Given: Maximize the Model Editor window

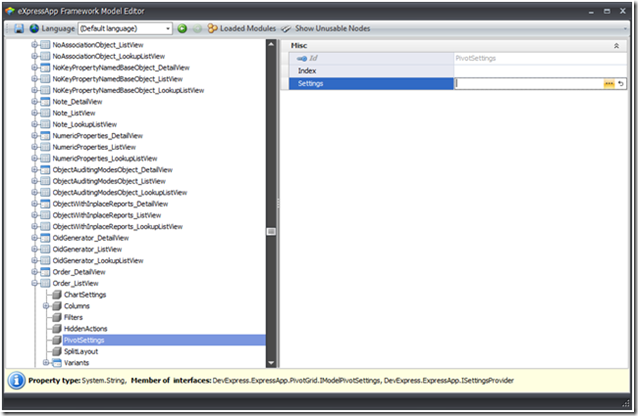Looking at the screenshot, I should point(607,11).
